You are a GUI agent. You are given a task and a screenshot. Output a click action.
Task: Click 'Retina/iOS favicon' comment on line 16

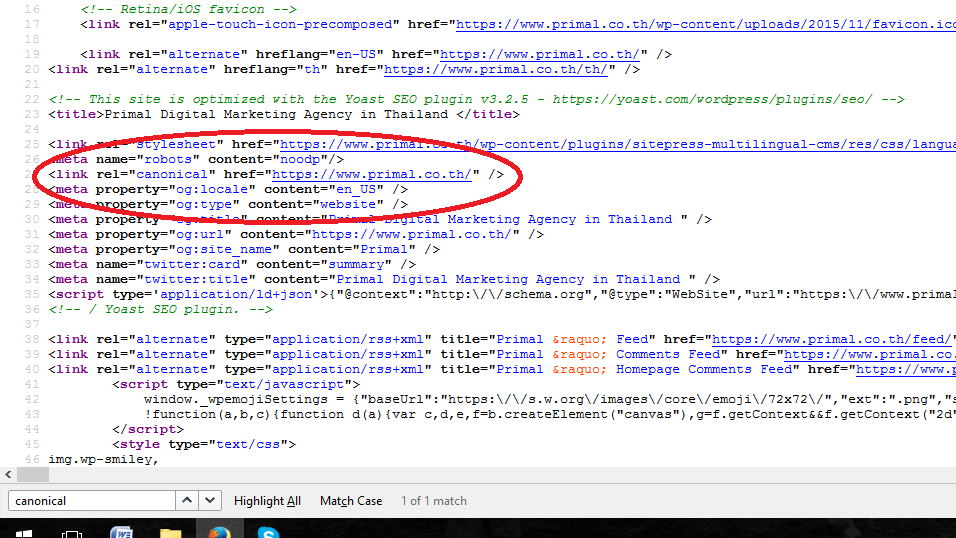pyautogui.click(x=188, y=9)
